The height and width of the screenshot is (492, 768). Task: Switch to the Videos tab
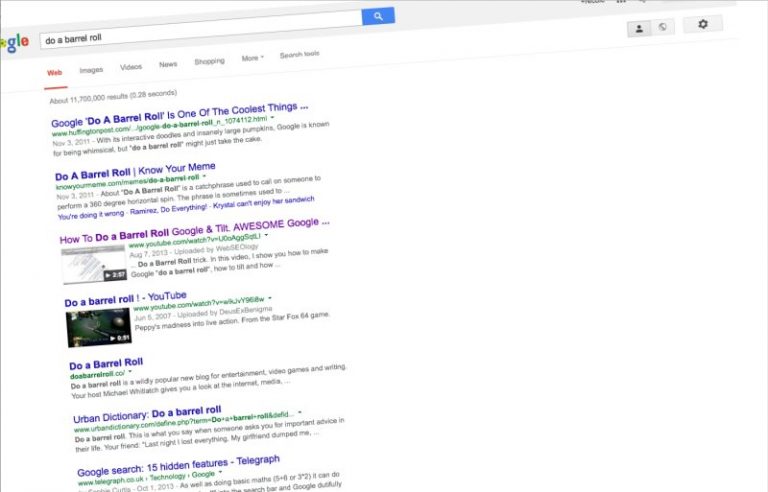click(x=131, y=67)
